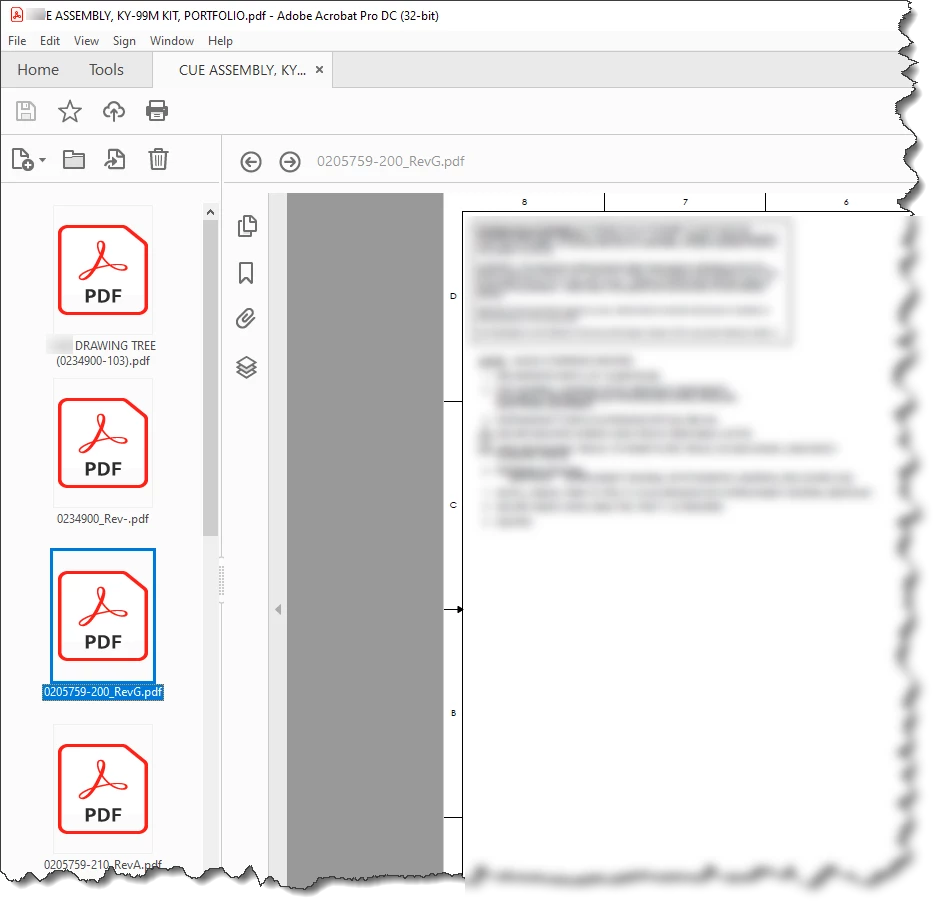Click the upload to cloud icon
Screen dimensions: 941x908
(114, 112)
